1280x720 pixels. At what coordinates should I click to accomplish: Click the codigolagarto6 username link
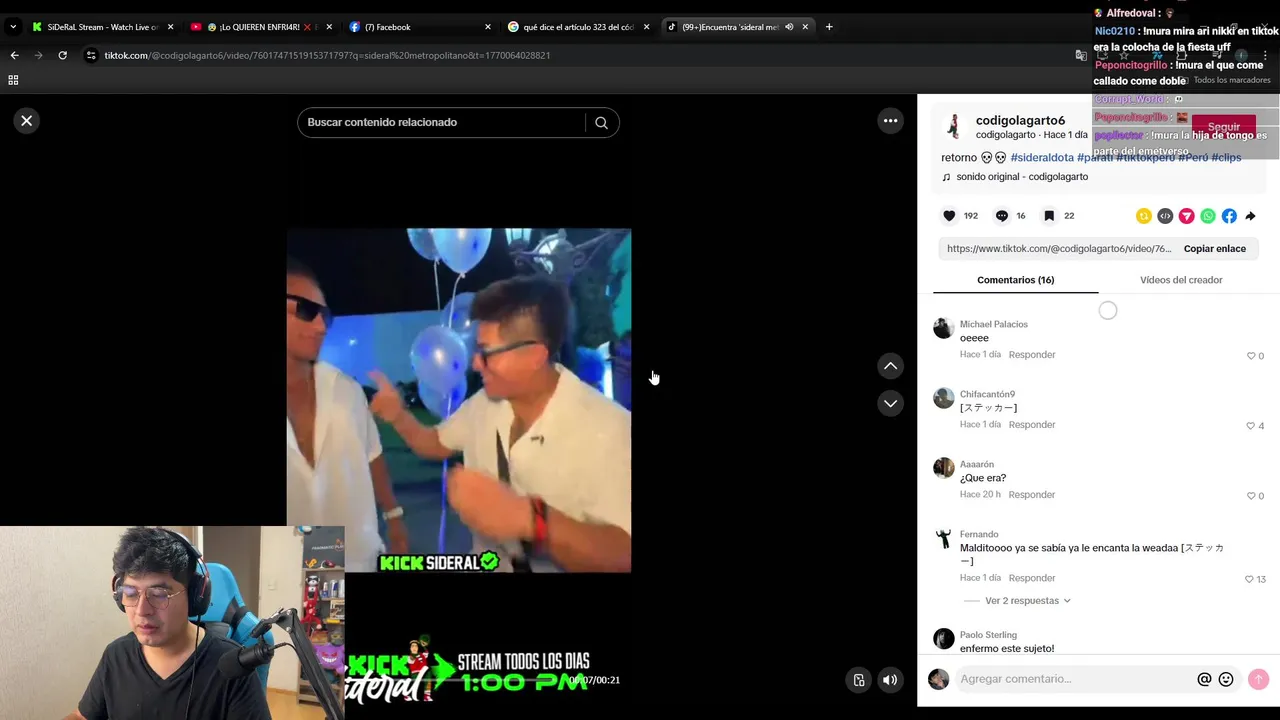click(1020, 121)
